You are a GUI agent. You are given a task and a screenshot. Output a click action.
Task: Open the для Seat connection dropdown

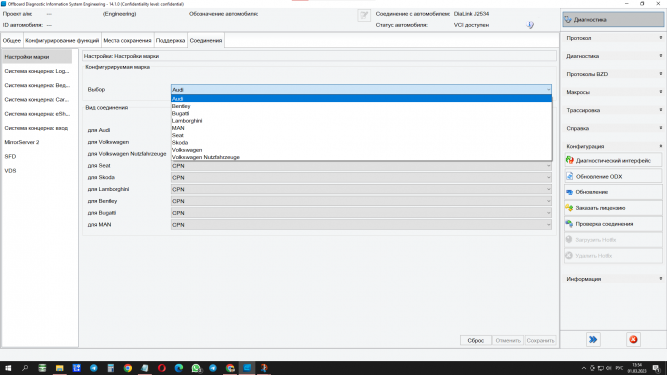tap(361, 166)
